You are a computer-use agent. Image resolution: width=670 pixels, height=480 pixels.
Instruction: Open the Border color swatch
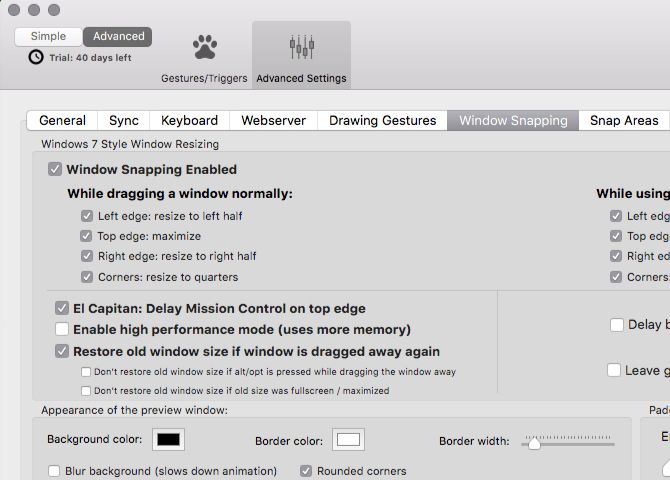(348, 439)
